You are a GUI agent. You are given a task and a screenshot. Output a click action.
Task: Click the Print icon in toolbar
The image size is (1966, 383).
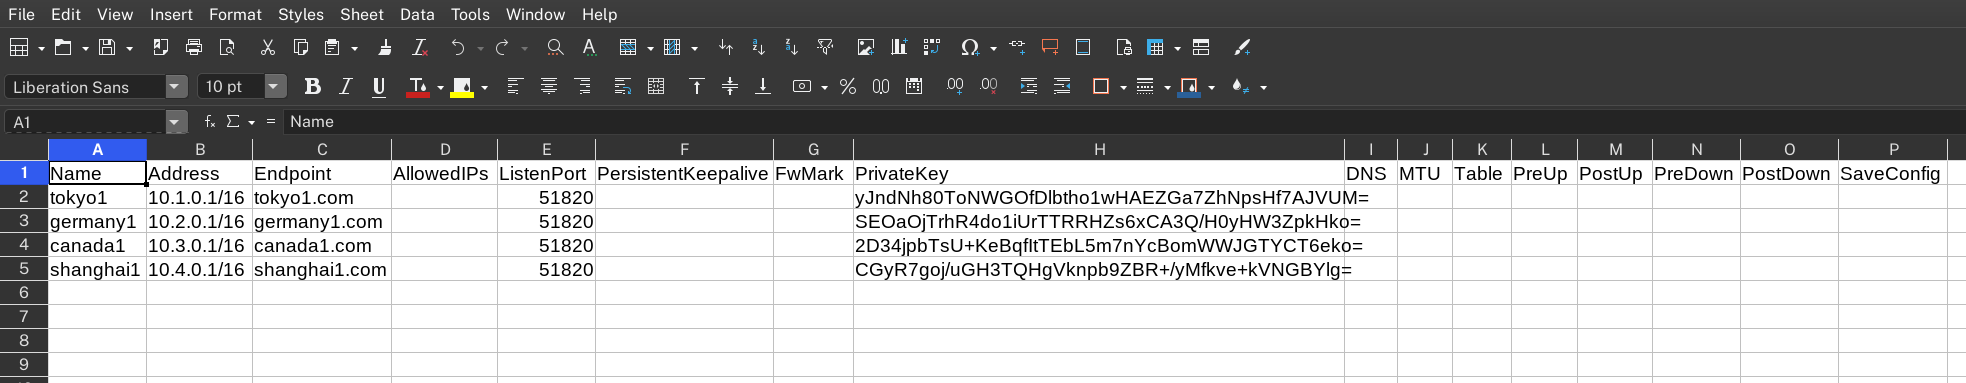(x=194, y=47)
